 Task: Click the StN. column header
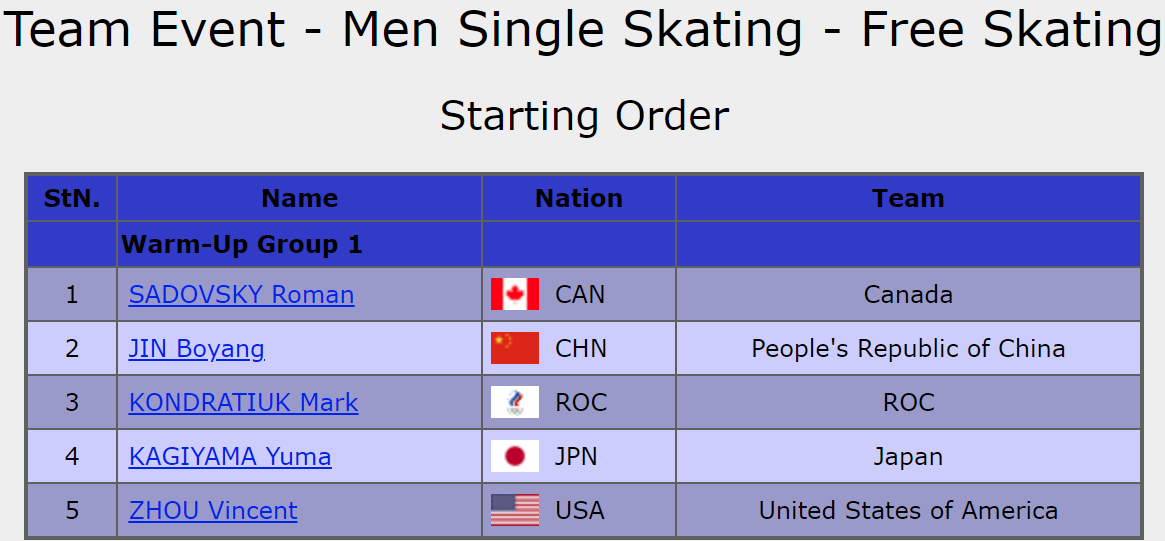click(x=72, y=199)
